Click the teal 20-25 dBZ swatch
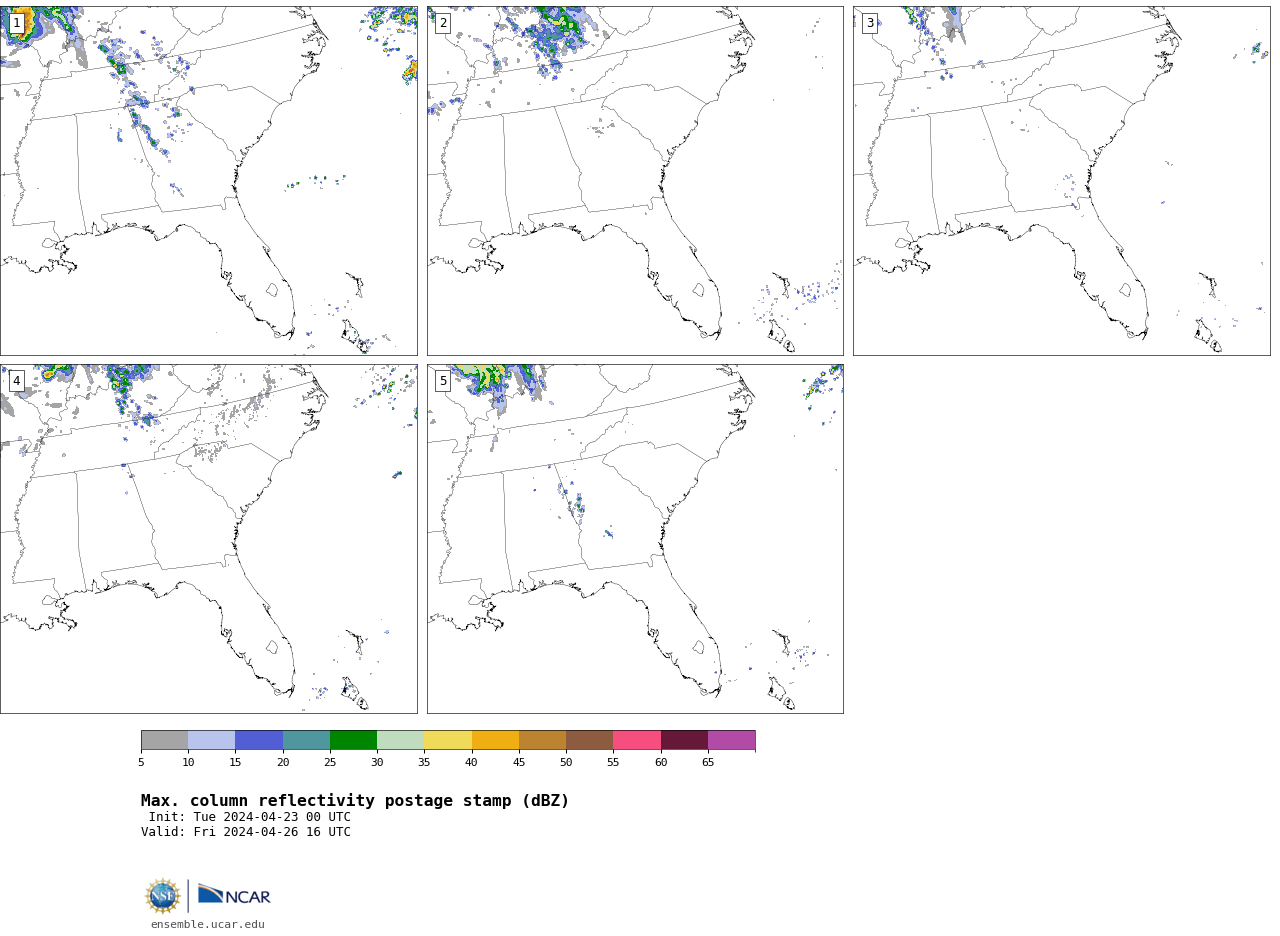The image size is (1280, 936). point(306,740)
